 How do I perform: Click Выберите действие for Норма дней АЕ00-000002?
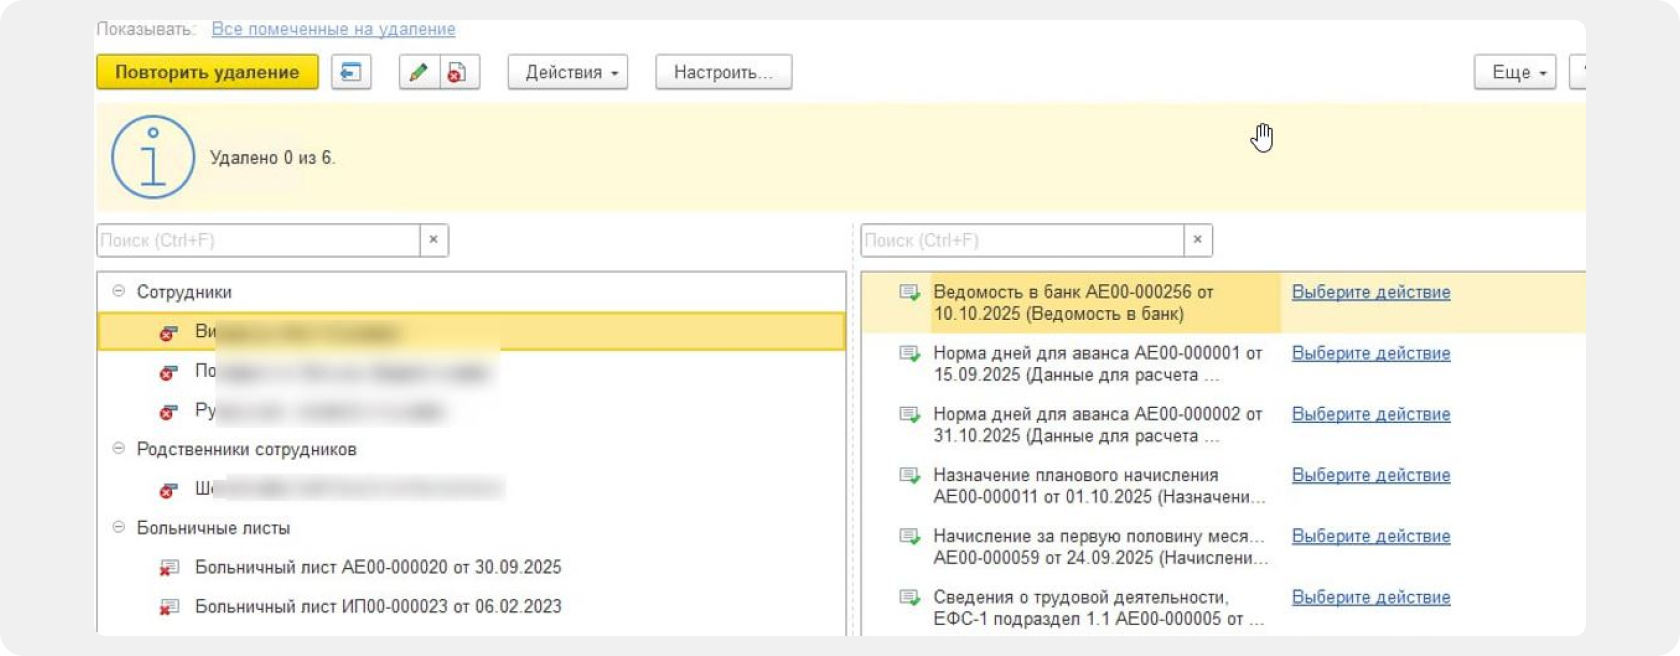1371,414
